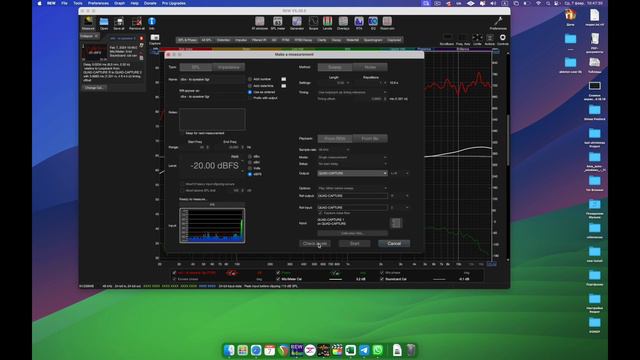Click the Measure toolbar icon in REW

[88, 23]
